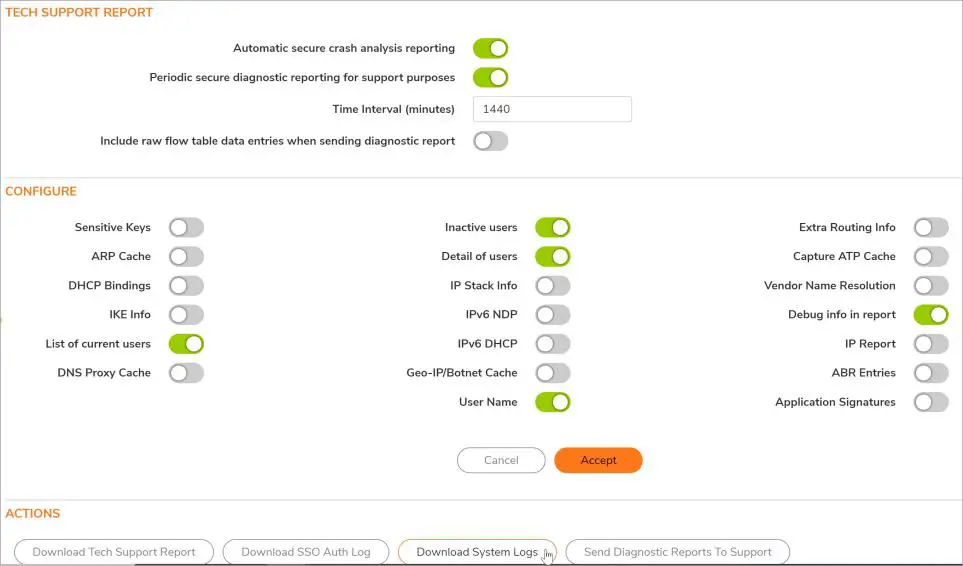Download the Tech Support Report

[x=114, y=552]
